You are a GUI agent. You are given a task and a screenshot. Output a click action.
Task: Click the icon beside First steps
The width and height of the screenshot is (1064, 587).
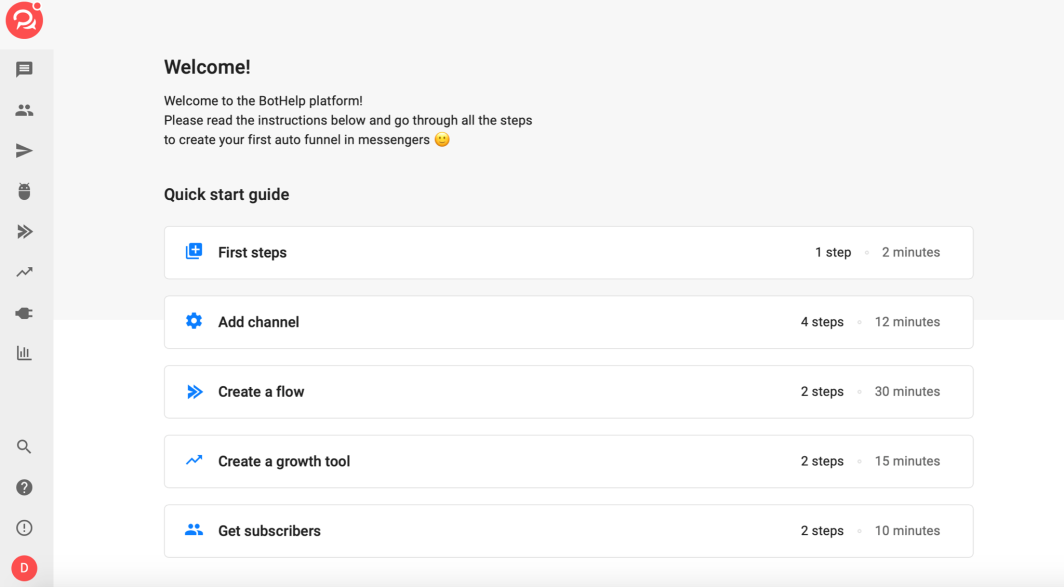pyautogui.click(x=194, y=252)
